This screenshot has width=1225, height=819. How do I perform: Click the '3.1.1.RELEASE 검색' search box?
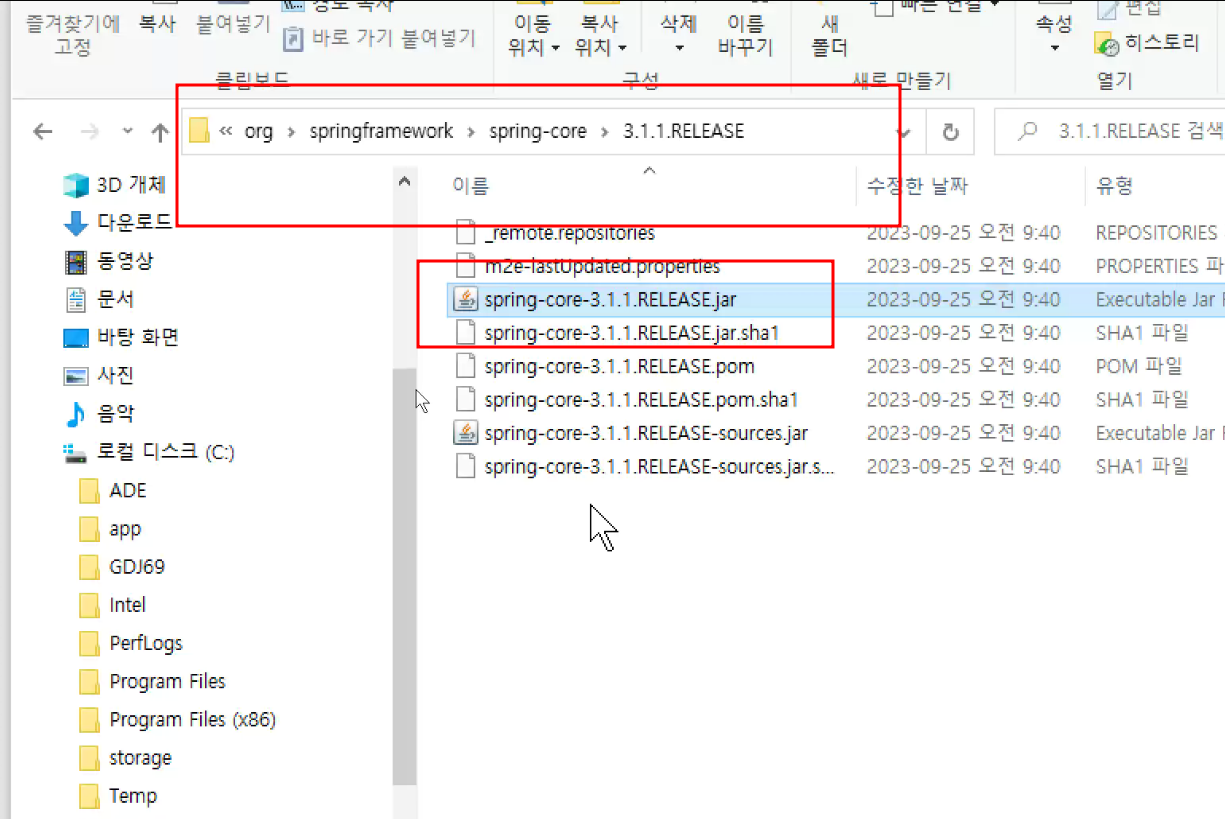click(x=1110, y=131)
